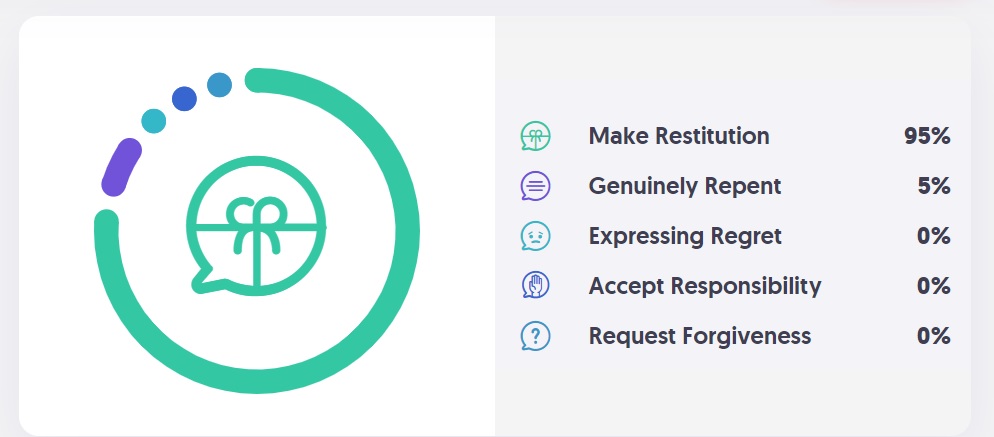Image resolution: width=994 pixels, height=437 pixels.
Task: Click the raised hand Accept Responsibility icon
Action: click(x=536, y=285)
